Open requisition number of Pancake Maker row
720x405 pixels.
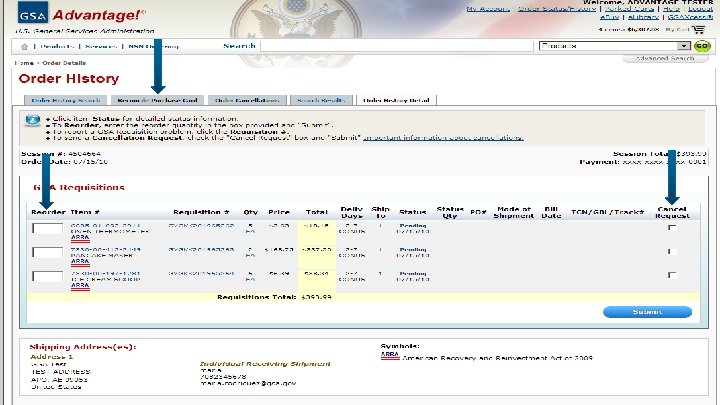pos(201,249)
